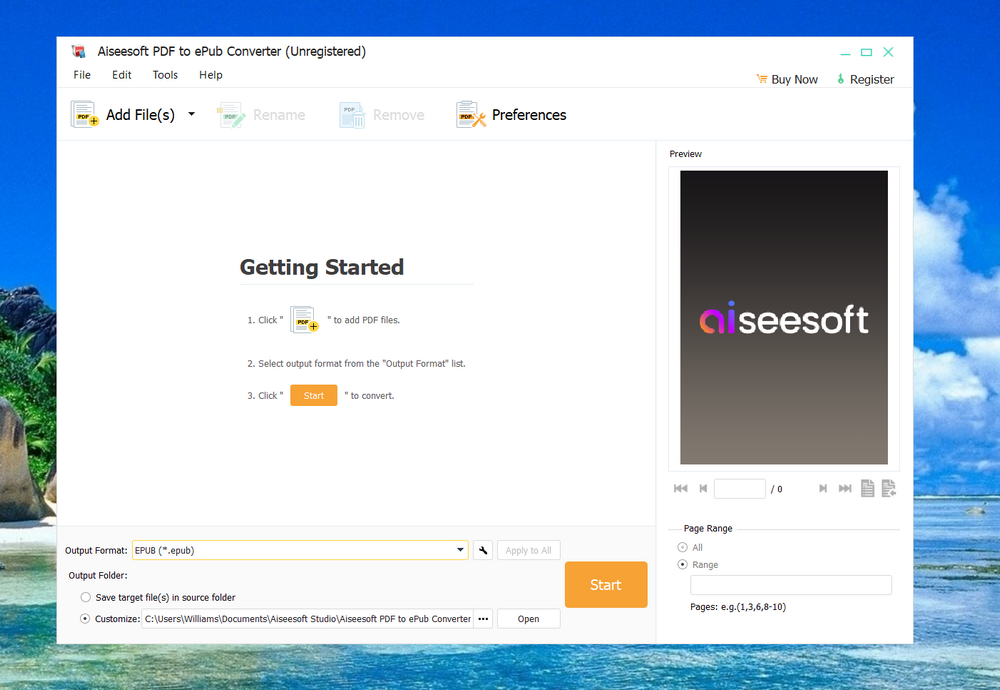Jump to last page in preview
The height and width of the screenshot is (690, 1000).
tap(845, 488)
